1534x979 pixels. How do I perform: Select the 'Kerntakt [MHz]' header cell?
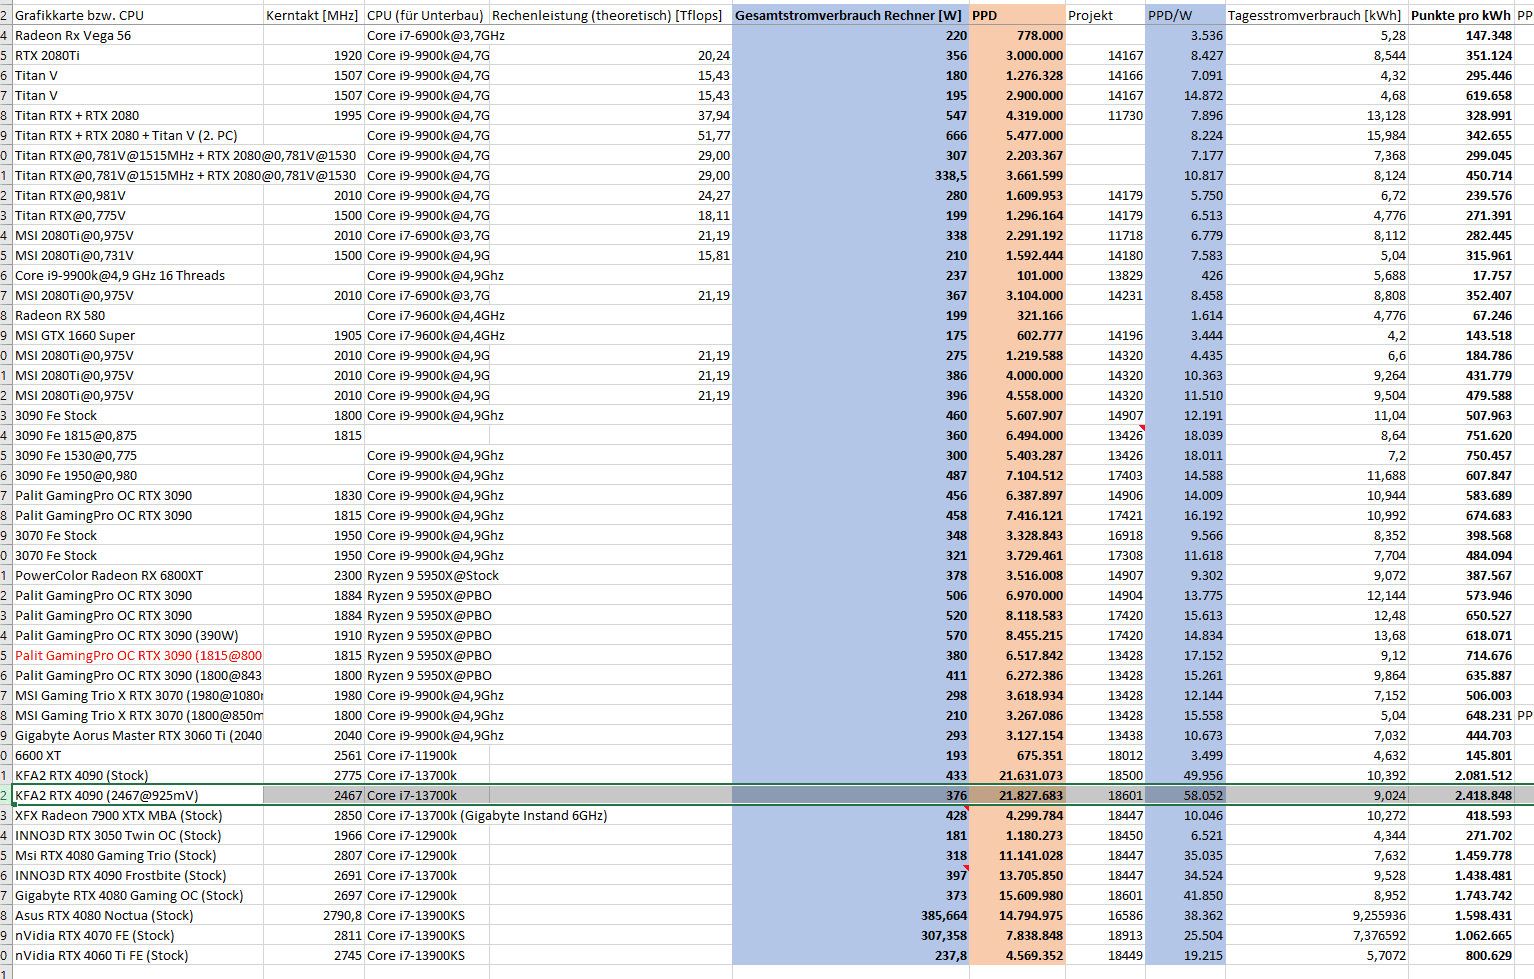click(x=314, y=15)
